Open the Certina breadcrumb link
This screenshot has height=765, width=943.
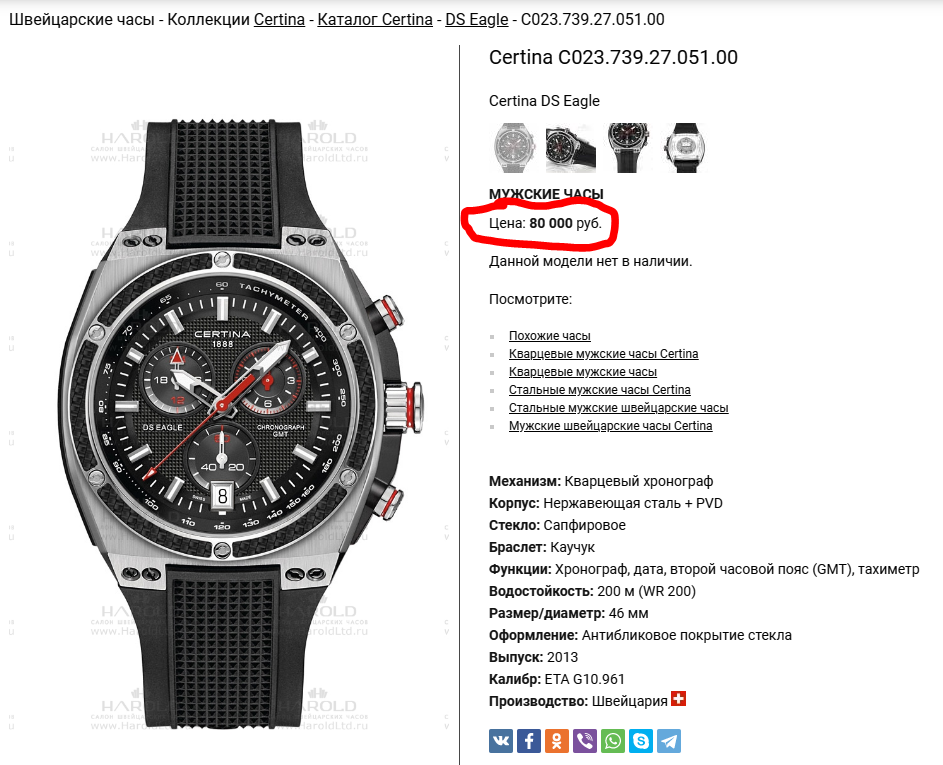279,19
